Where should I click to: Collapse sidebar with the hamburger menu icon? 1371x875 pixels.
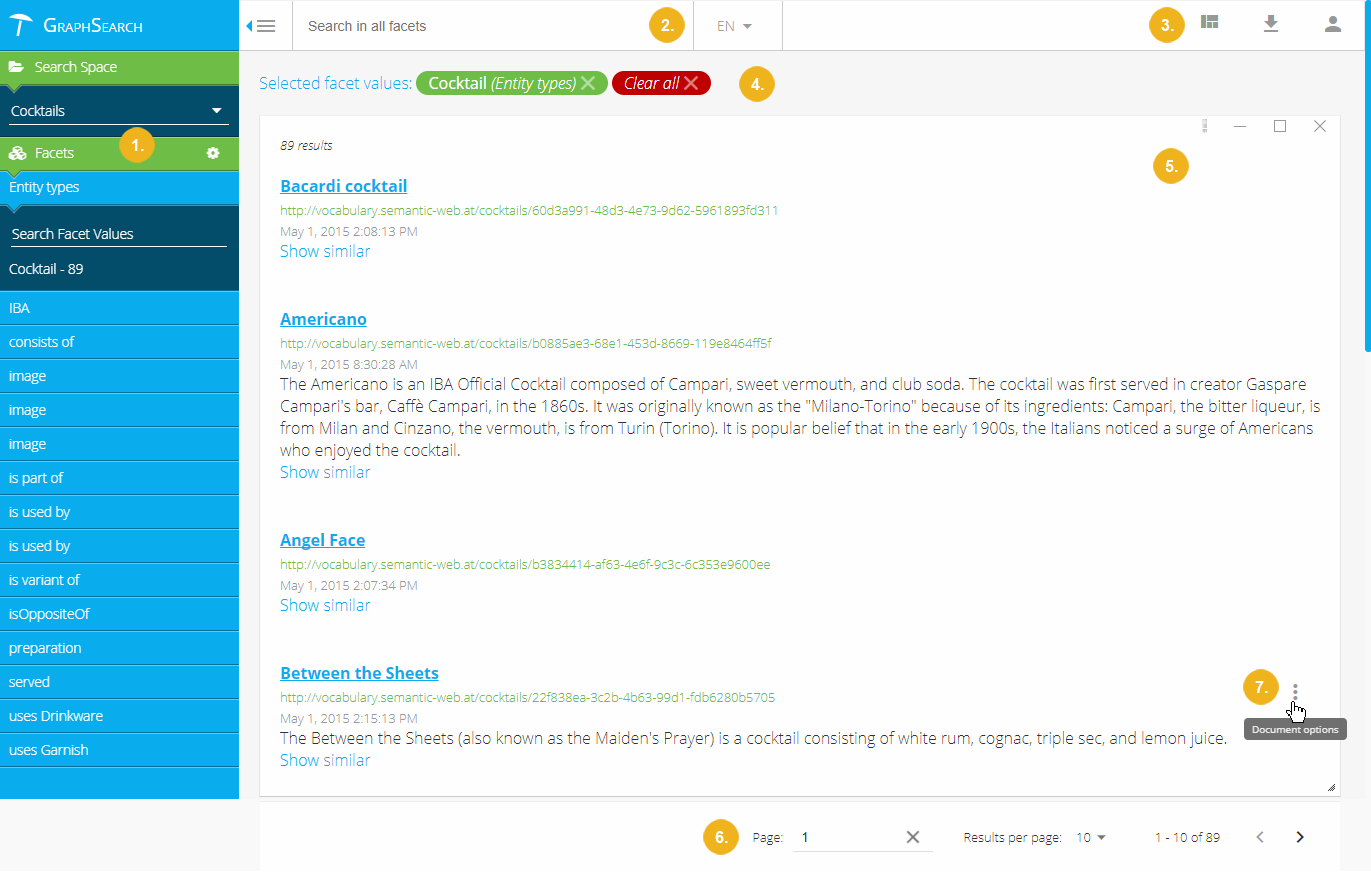[262, 26]
